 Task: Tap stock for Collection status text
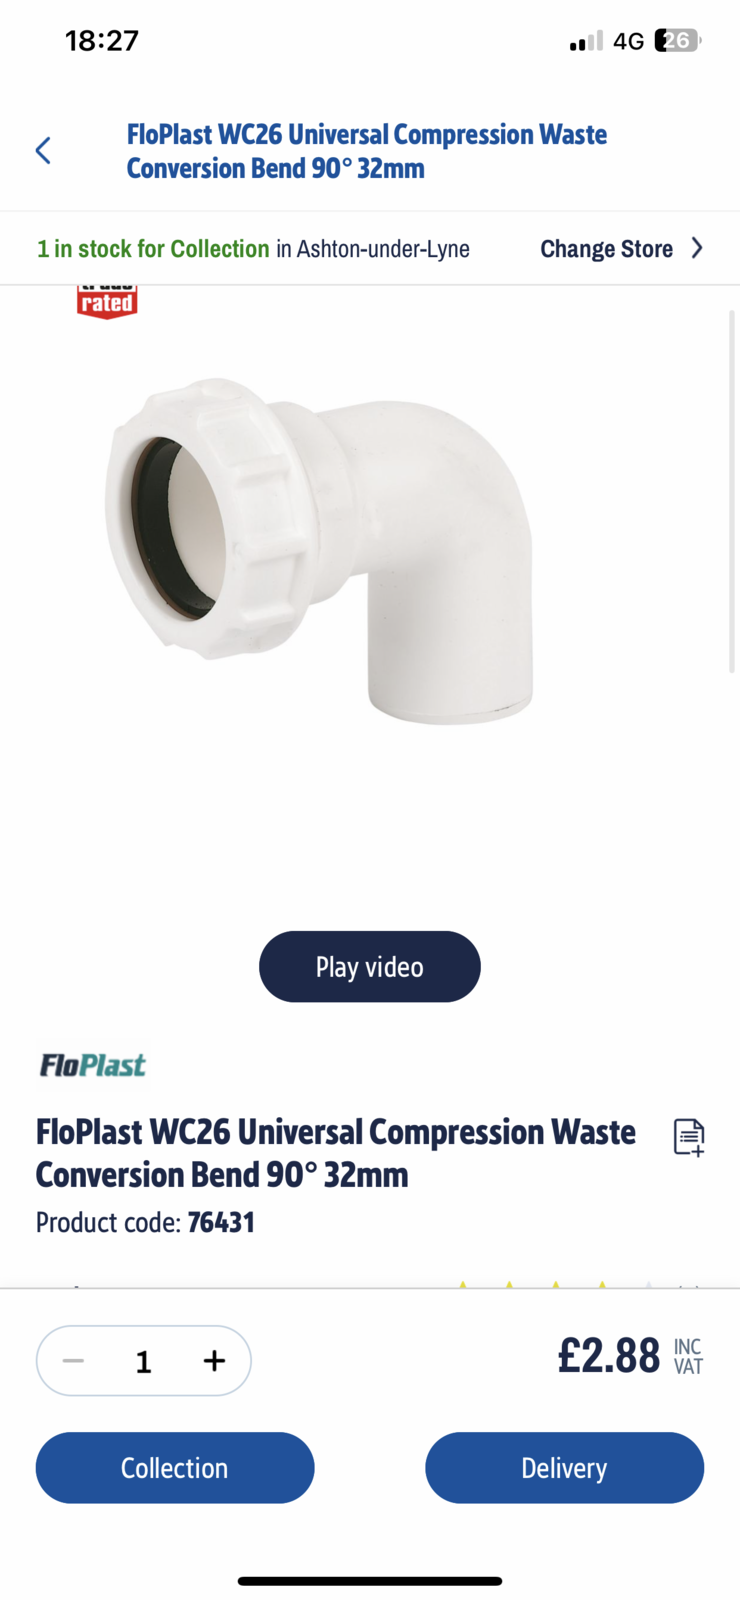click(x=153, y=249)
